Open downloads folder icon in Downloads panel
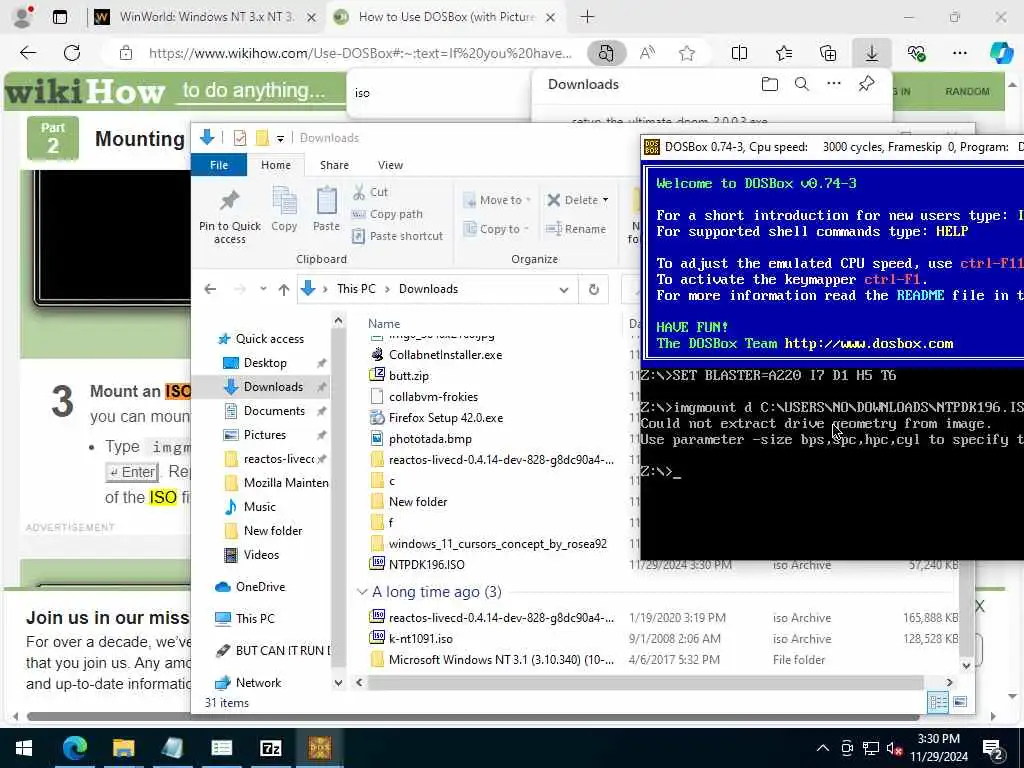1024x768 pixels. pyautogui.click(x=770, y=84)
